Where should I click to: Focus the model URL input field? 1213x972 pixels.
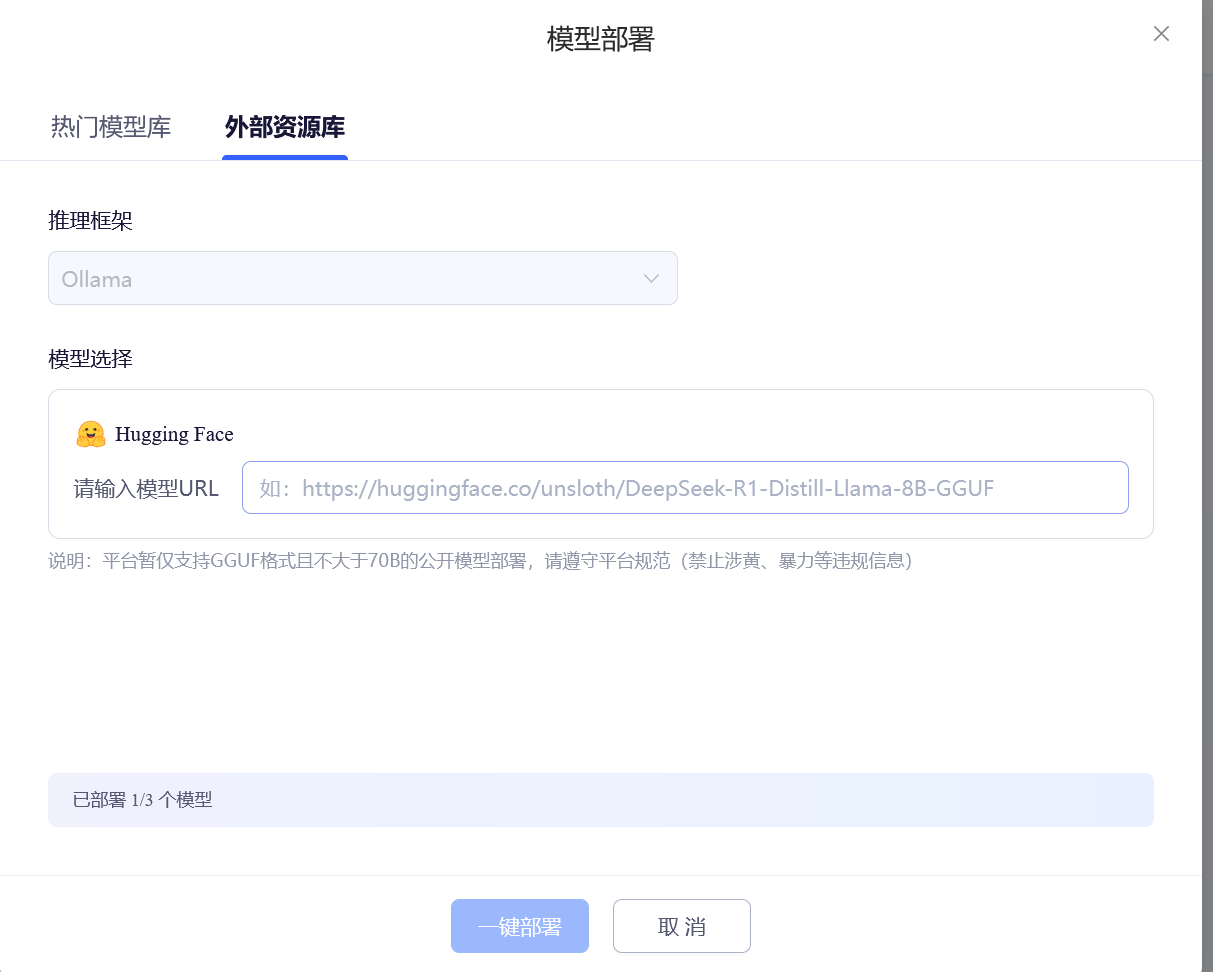tap(685, 488)
